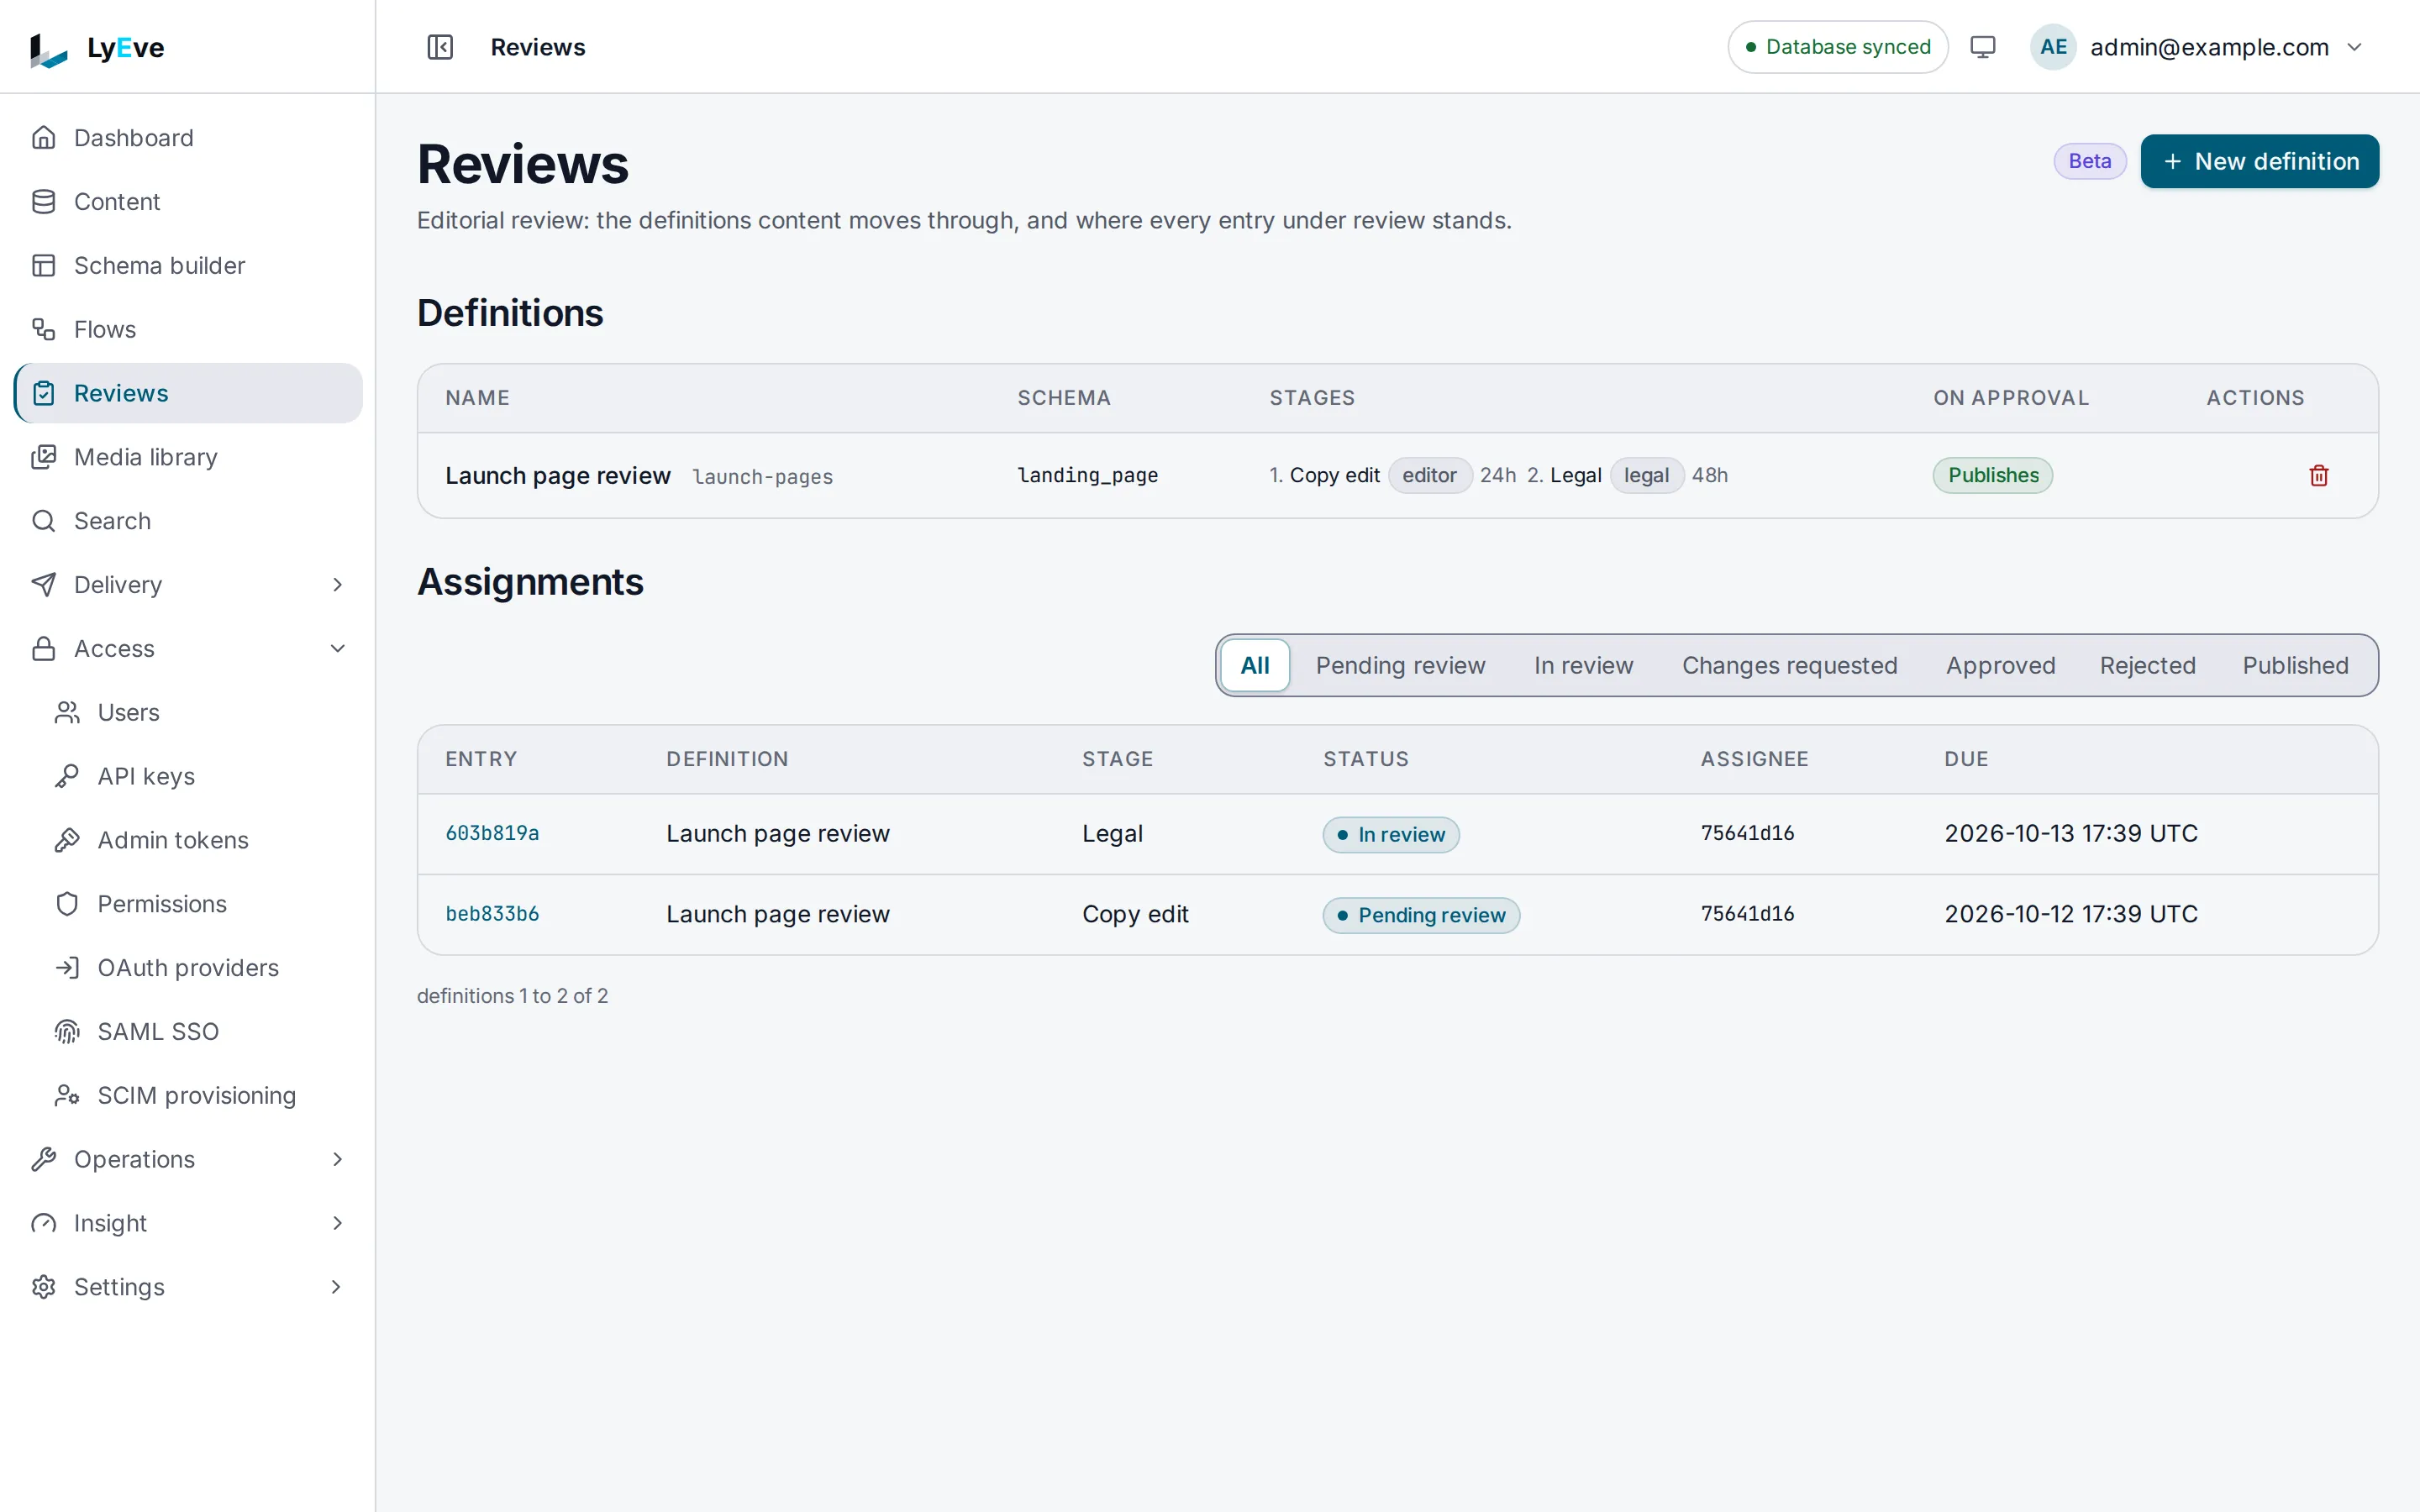Image resolution: width=2420 pixels, height=1512 pixels.
Task: Click the Pending review status pill in row beb833b6
Action: coord(1421,916)
